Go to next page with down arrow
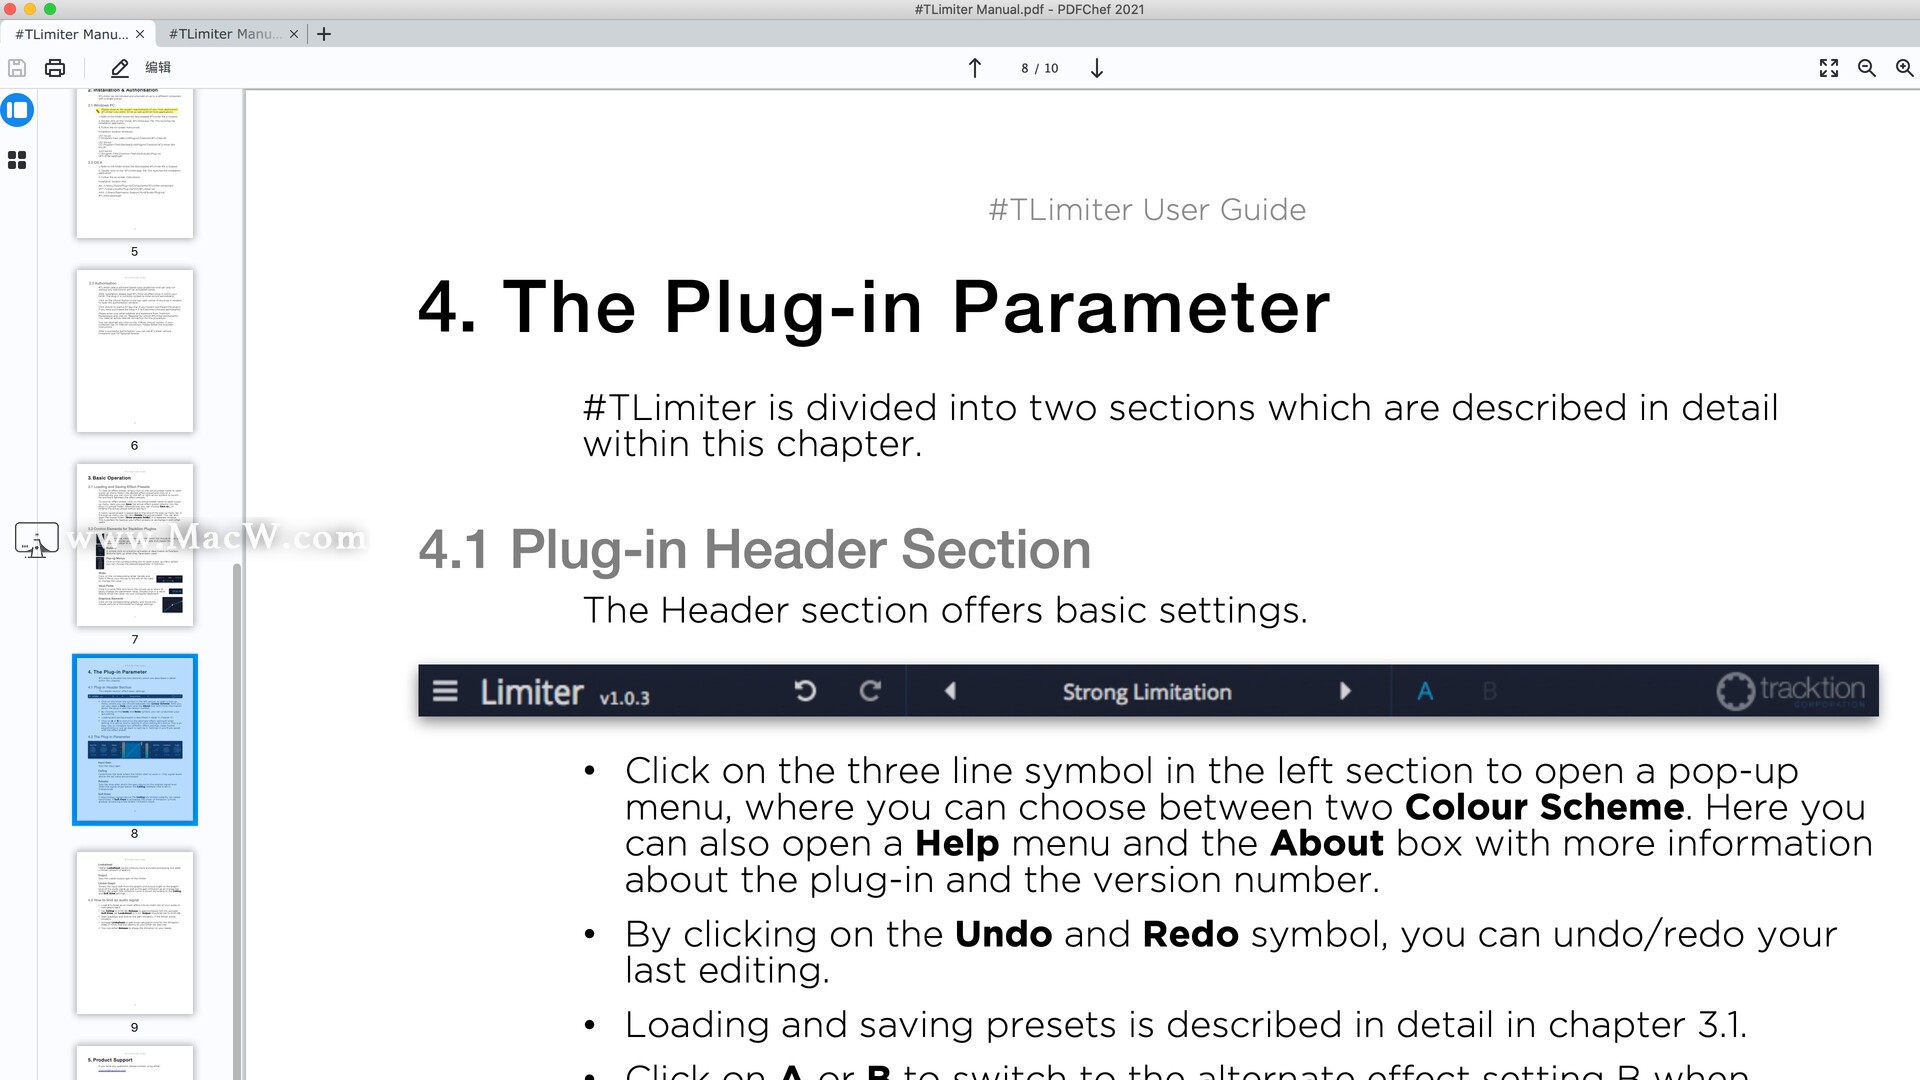1920x1080 pixels. coord(1097,68)
